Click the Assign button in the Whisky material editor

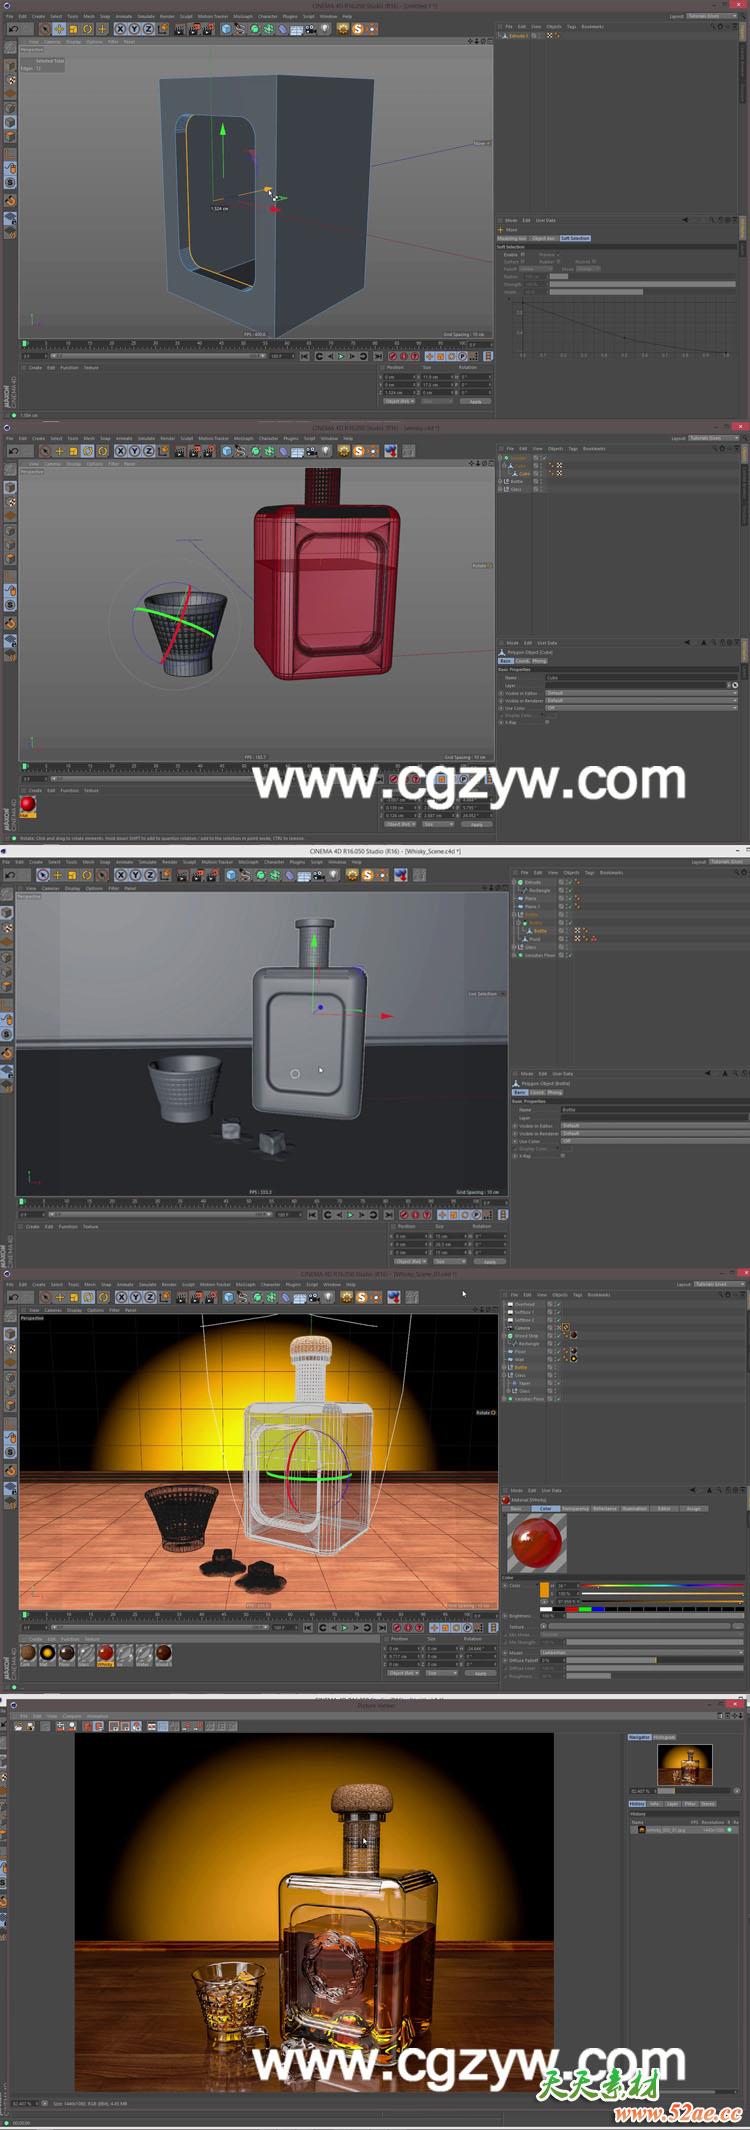click(694, 1509)
